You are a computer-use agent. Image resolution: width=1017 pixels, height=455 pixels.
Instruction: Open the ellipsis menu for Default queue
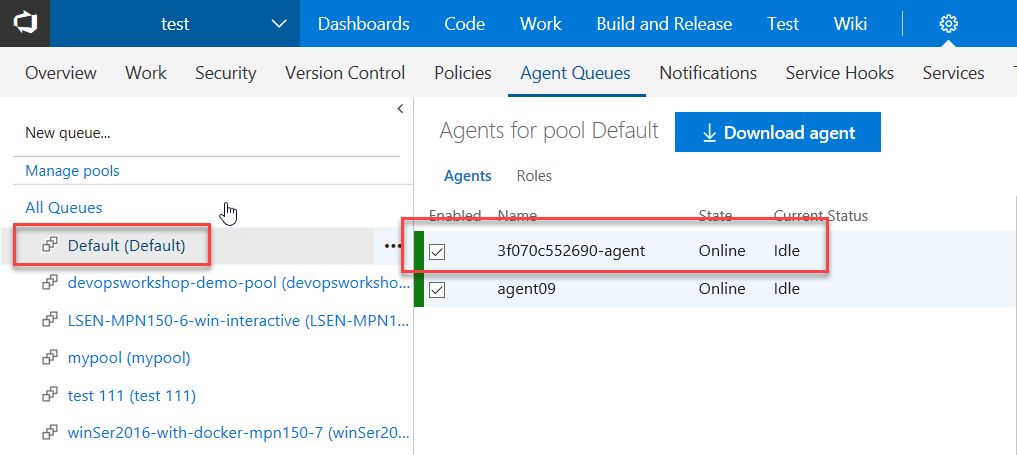(x=393, y=246)
